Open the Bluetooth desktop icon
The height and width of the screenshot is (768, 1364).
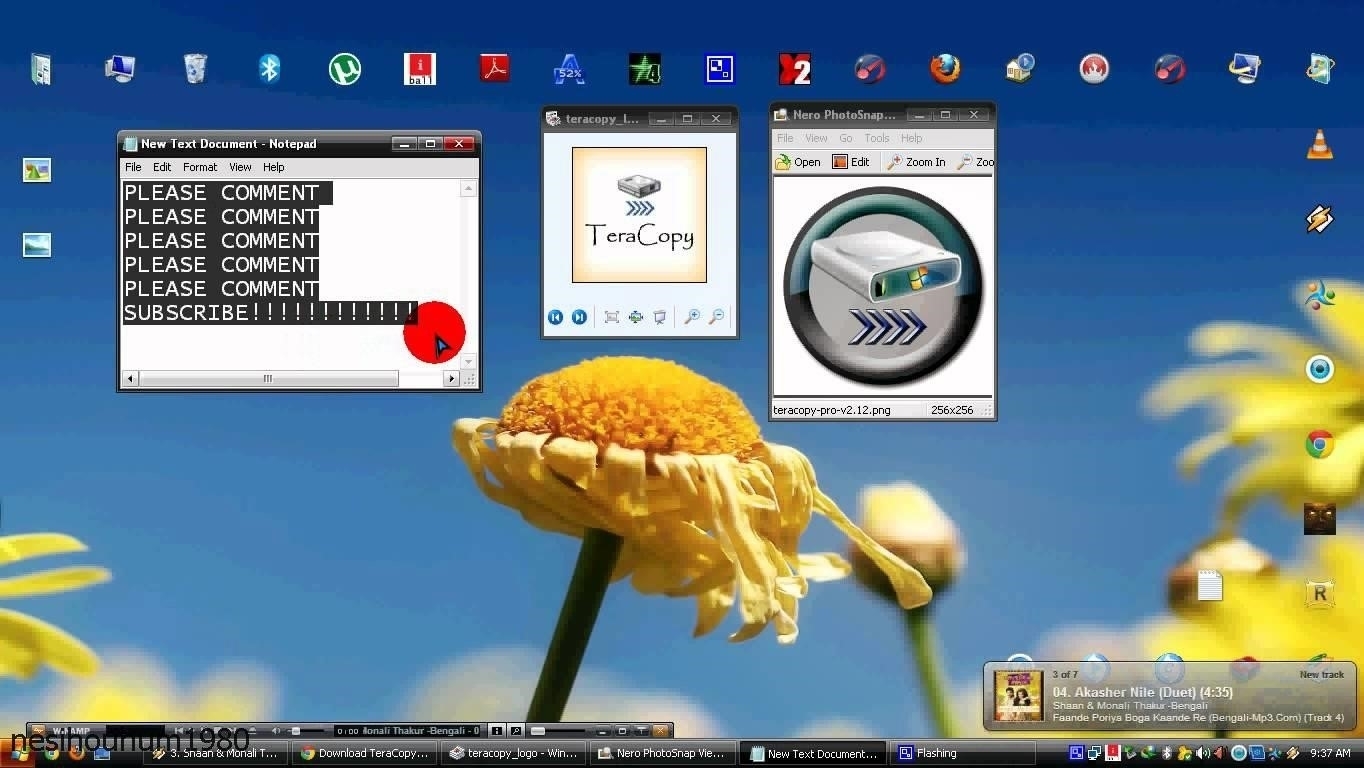269,68
